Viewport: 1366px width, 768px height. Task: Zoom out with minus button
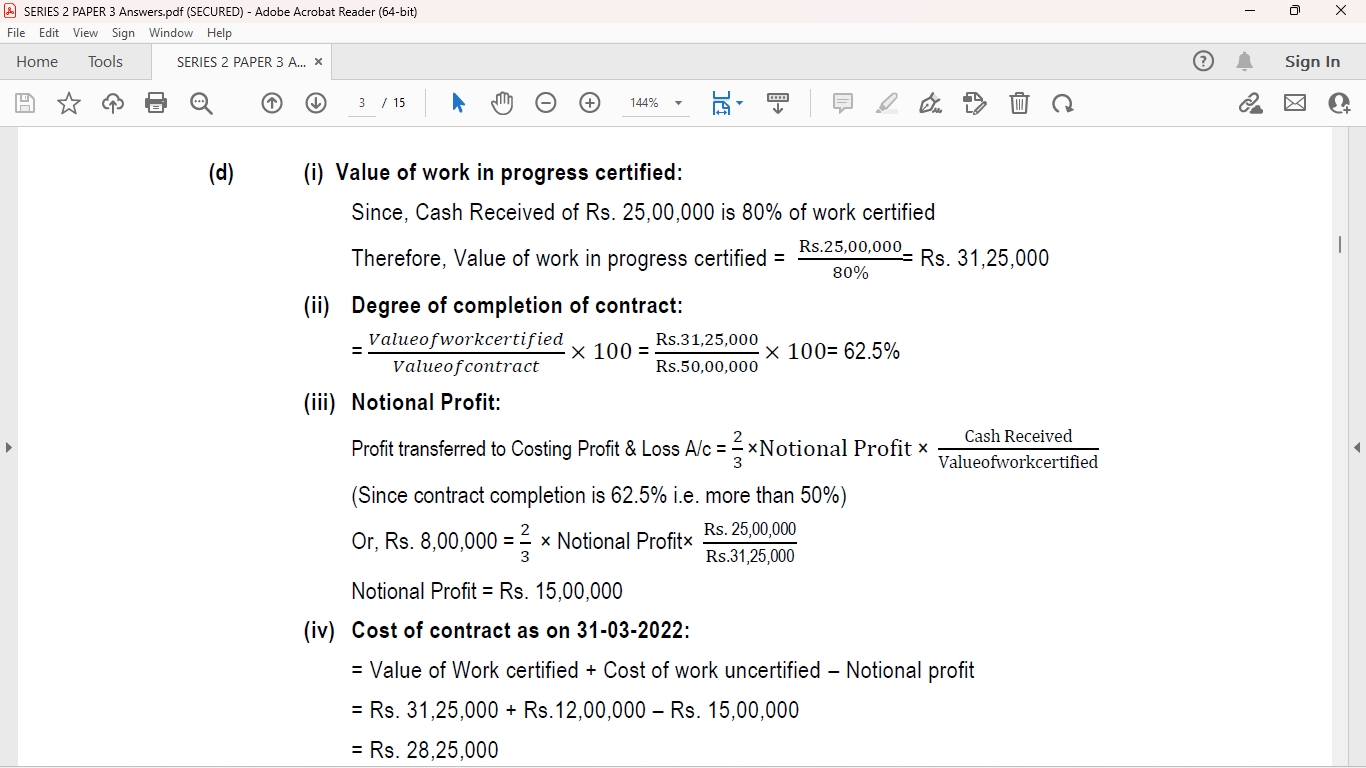pos(546,103)
